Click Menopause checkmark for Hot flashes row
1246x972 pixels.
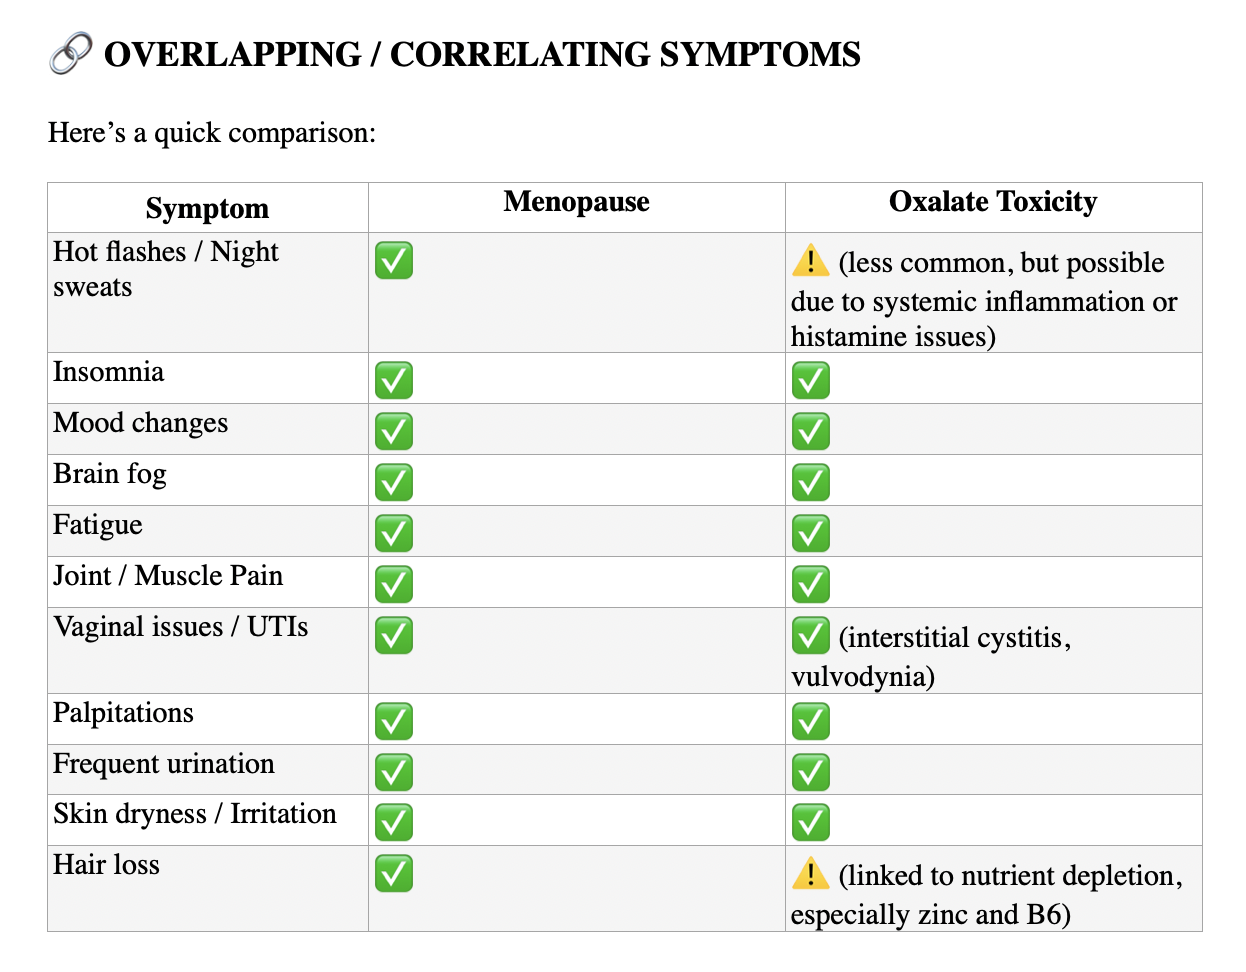[394, 260]
